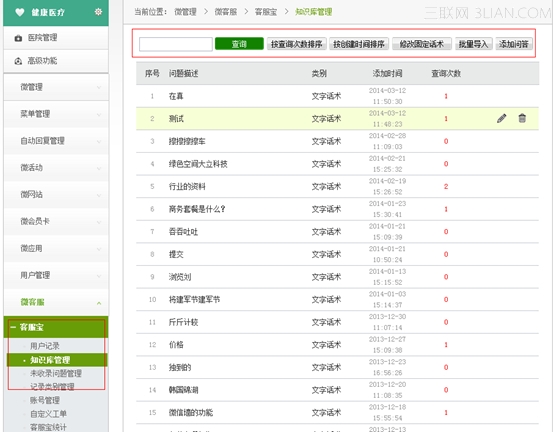
Task: Collapse the 微客服 section chevron
Action: [99, 303]
